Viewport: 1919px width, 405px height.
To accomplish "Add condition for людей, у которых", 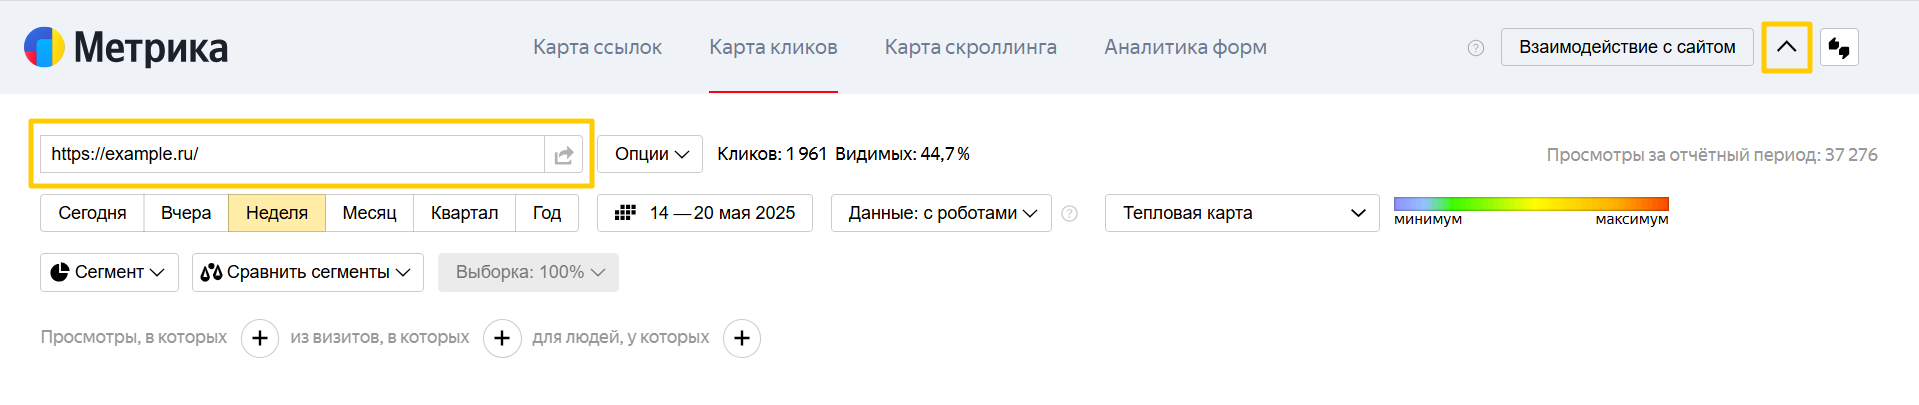I will tap(741, 338).
